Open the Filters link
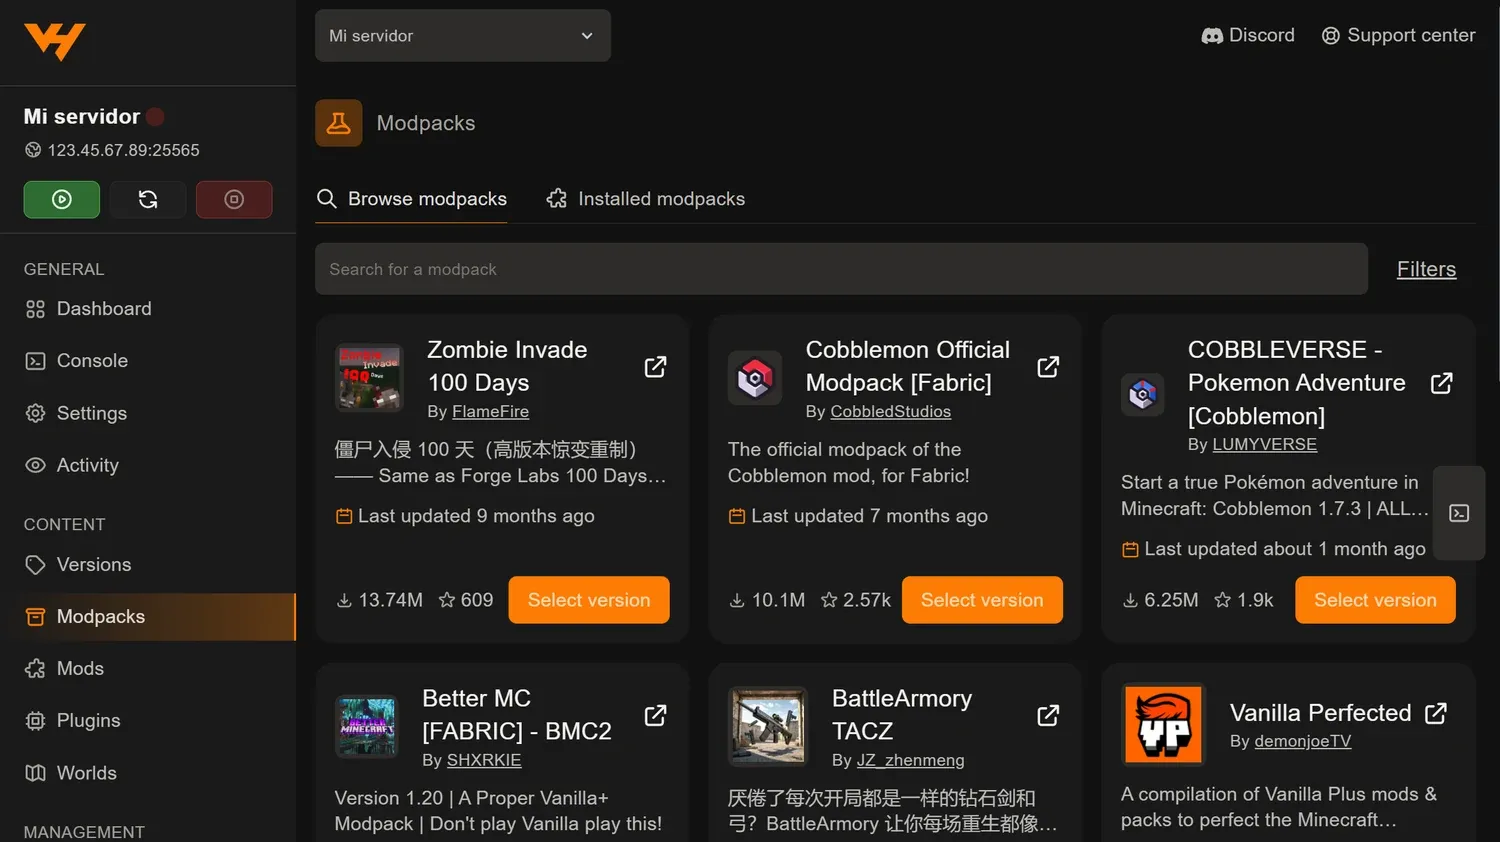The width and height of the screenshot is (1500, 842). pyautogui.click(x=1426, y=269)
